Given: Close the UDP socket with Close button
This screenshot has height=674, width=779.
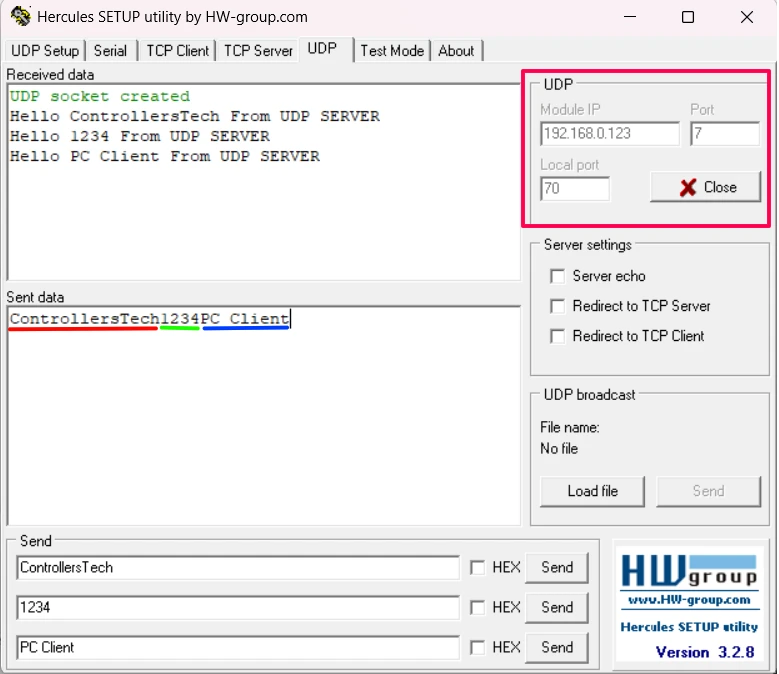Looking at the screenshot, I should (x=705, y=187).
